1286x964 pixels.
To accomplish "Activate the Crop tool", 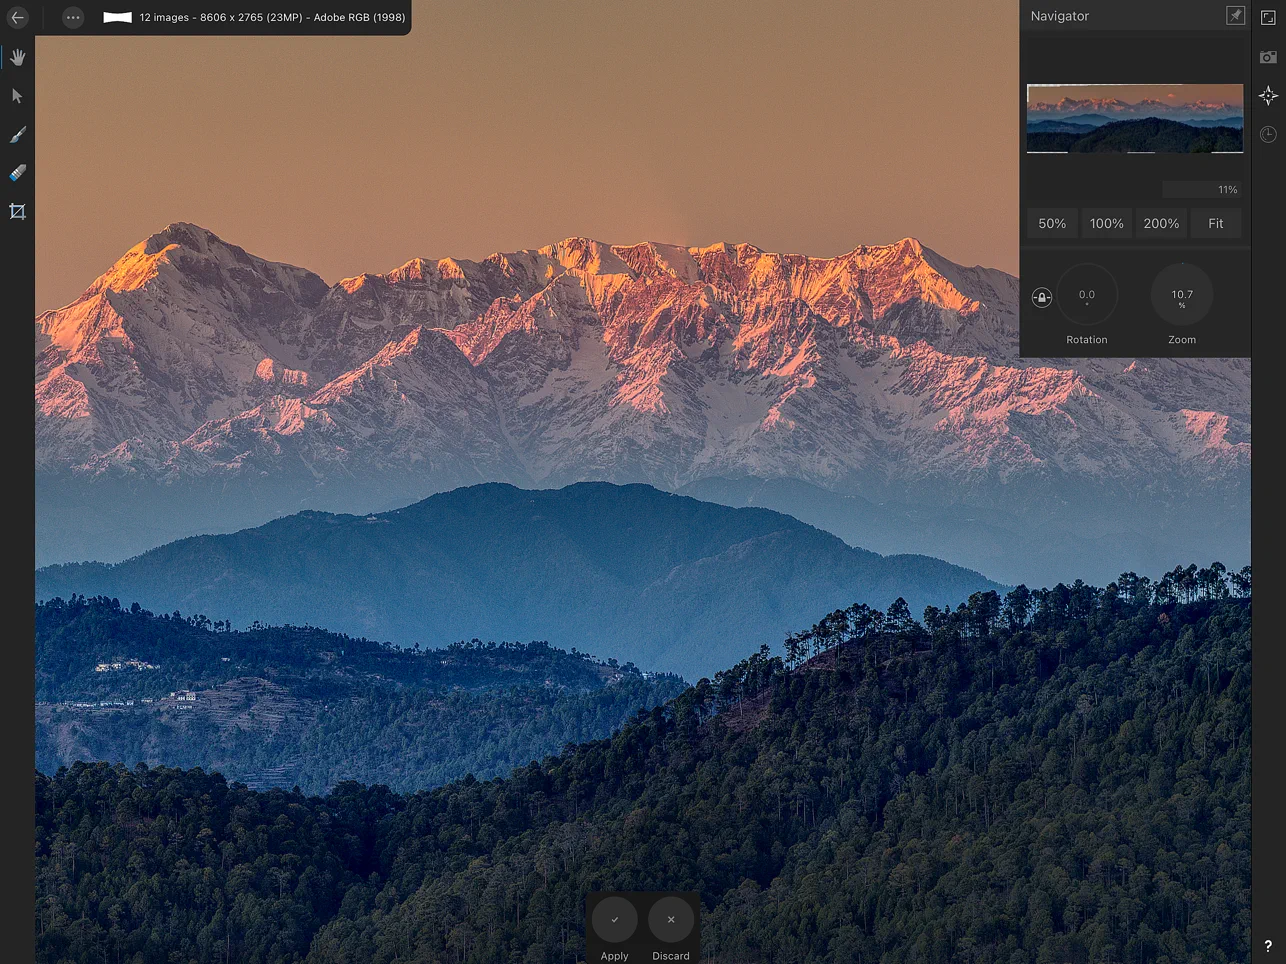I will [17, 211].
